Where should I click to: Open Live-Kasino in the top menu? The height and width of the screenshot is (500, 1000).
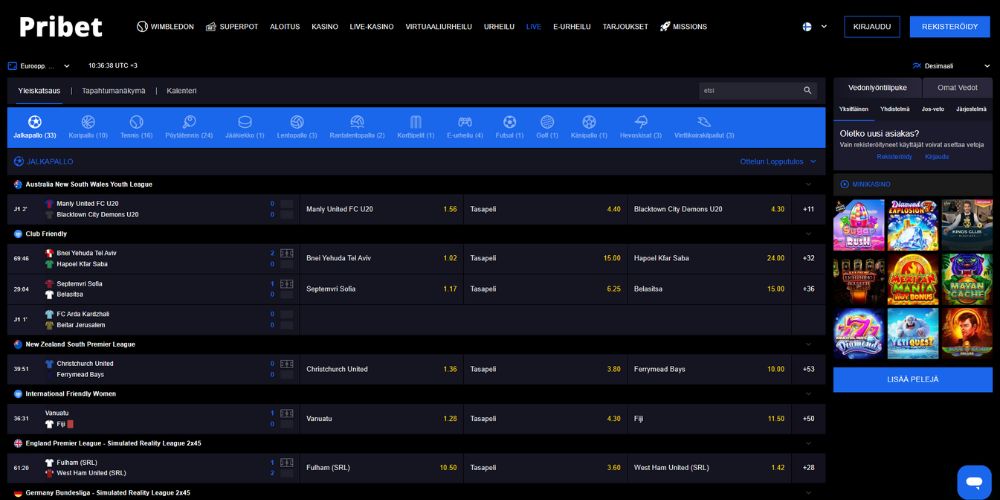[372, 27]
